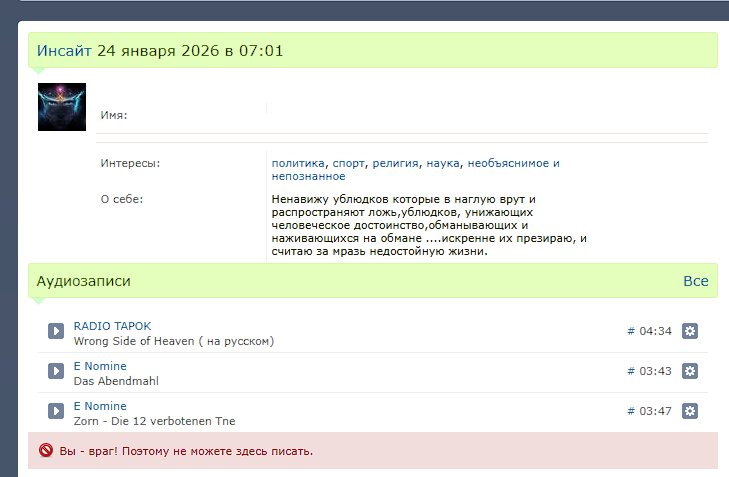The width and height of the screenshot is (729, 477).
Task: Show all audio via the Все link
Action: (x=695, y=281)
